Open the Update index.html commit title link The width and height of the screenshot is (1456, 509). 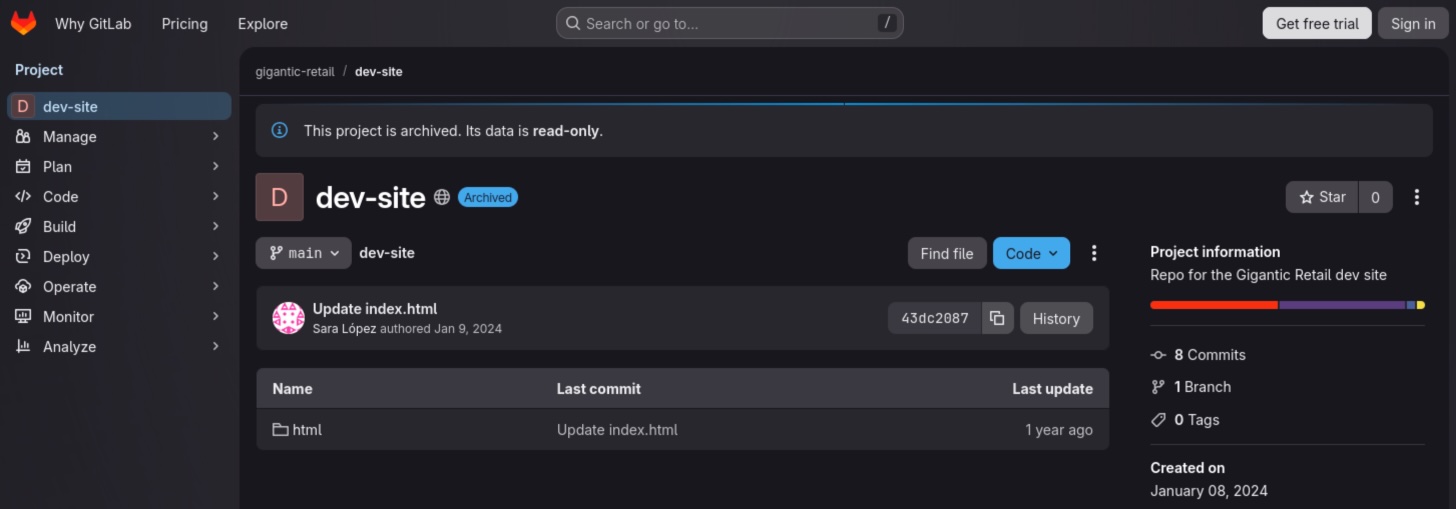(x=375, y=309)
